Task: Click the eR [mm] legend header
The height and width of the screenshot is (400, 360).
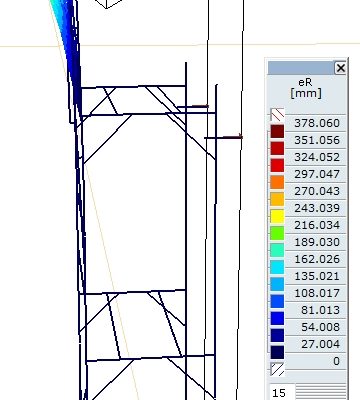Action: (306, 88)
